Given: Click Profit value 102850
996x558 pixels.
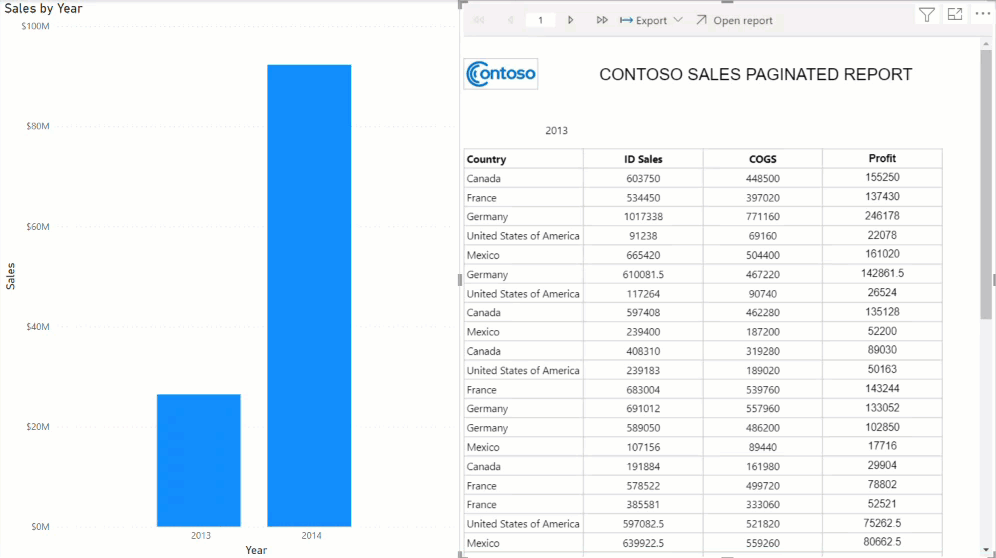Looking at the screenshot, I should pos(882,427).
